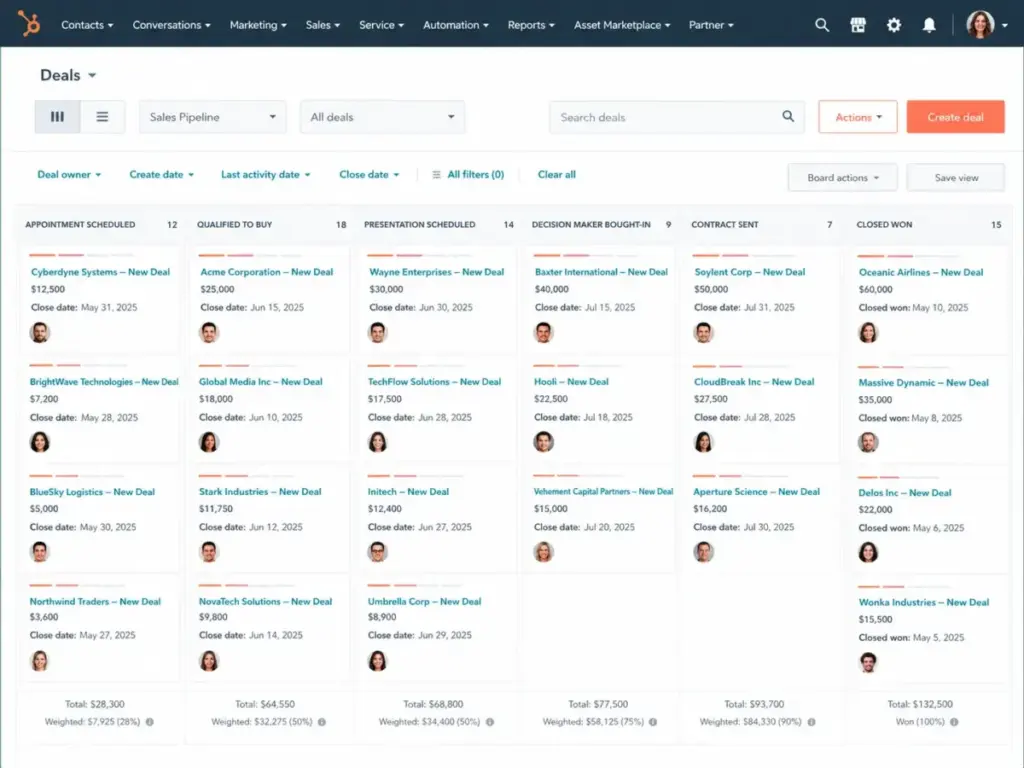Image resolution: width=1024 pixels, height=768 pixels.
Task: Click info icon beside Weighted $84,330 (90%)
Action: pyautogui.click(x=811, y=722)
